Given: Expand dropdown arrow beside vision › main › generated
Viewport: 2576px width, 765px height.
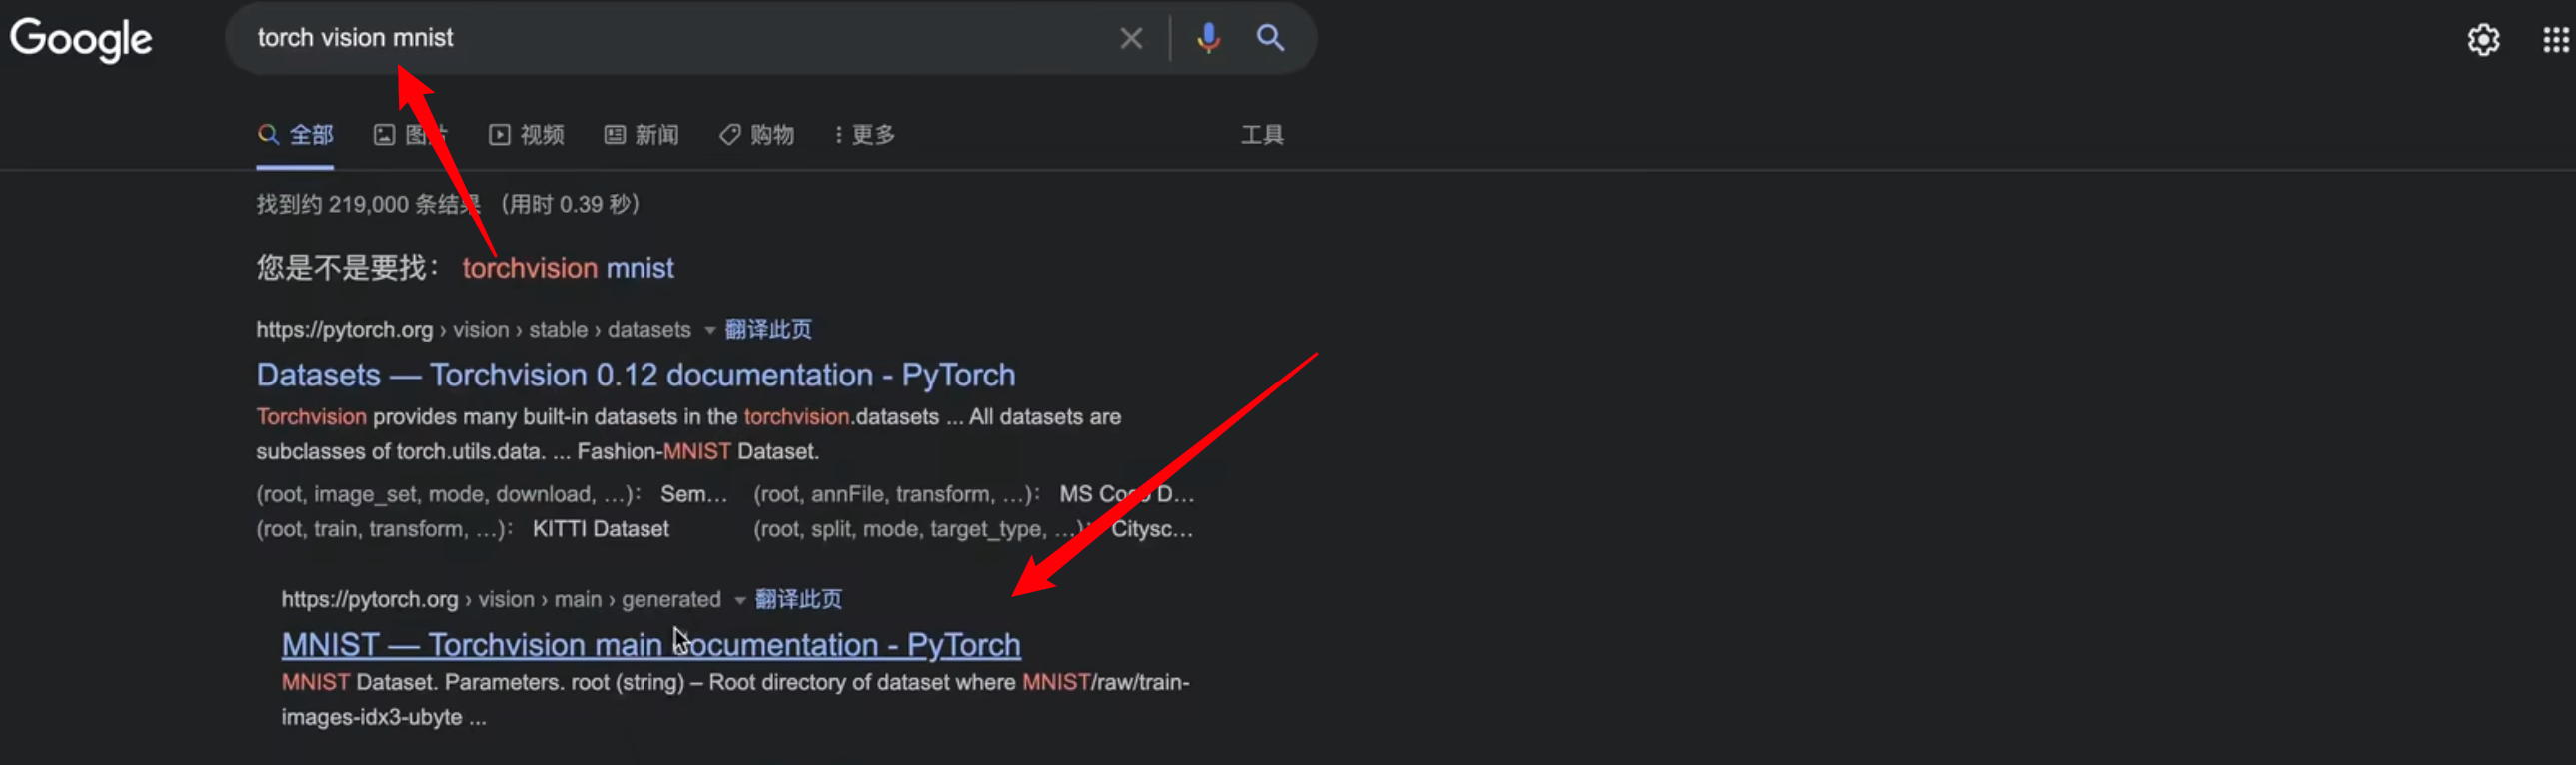Looking at the screenshot, I should point(740,600).
